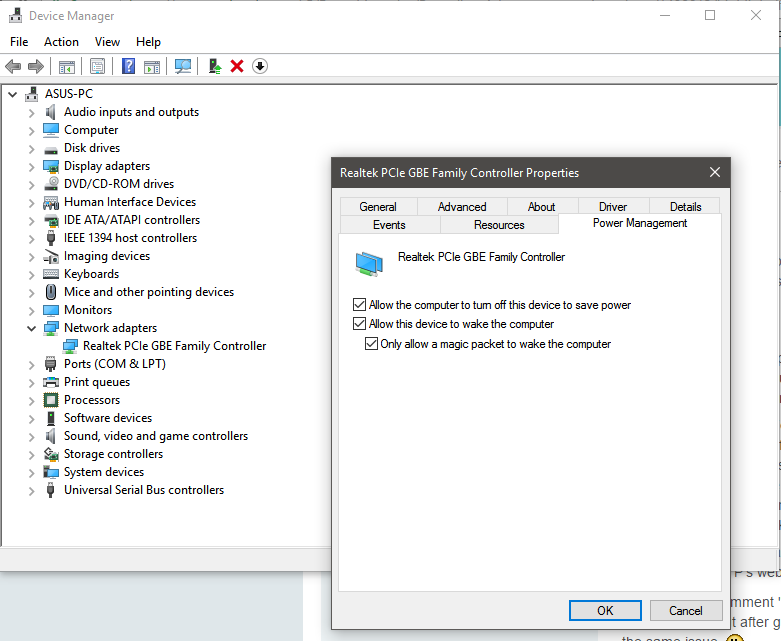Collapse the Network adapters category
Image resolution: width=781 pixels, height=641 pixels.
[31, 328]
